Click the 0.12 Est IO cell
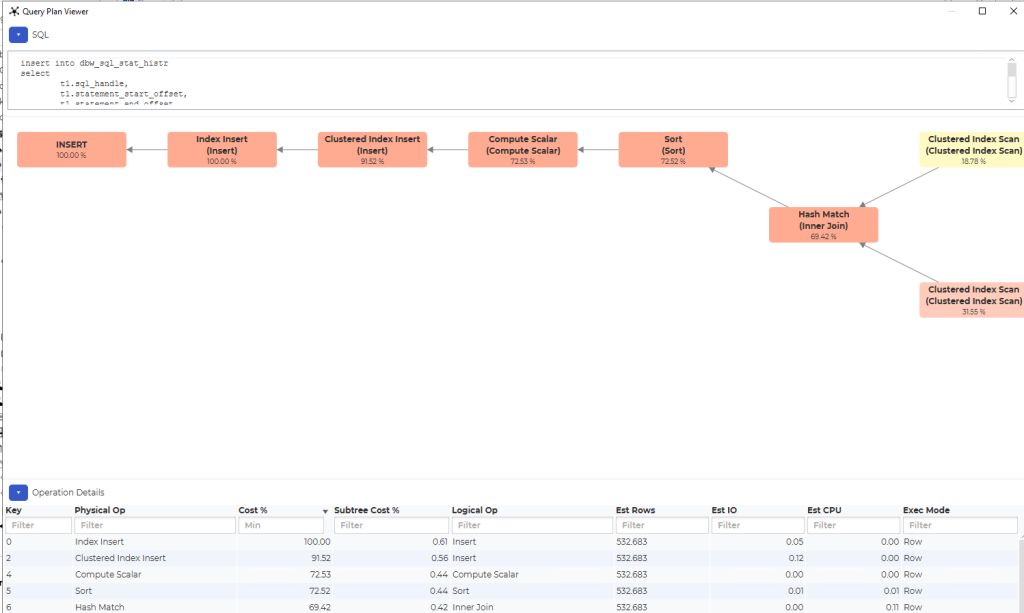 796,558
